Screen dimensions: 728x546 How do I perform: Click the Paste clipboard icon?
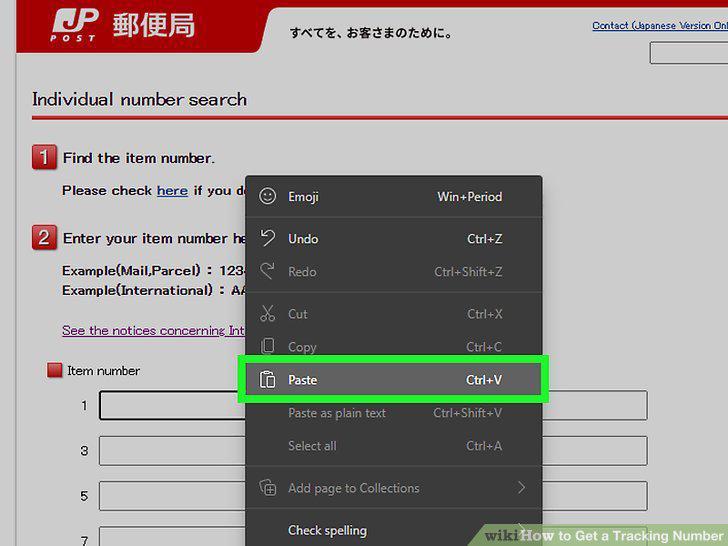click(267, 379)
